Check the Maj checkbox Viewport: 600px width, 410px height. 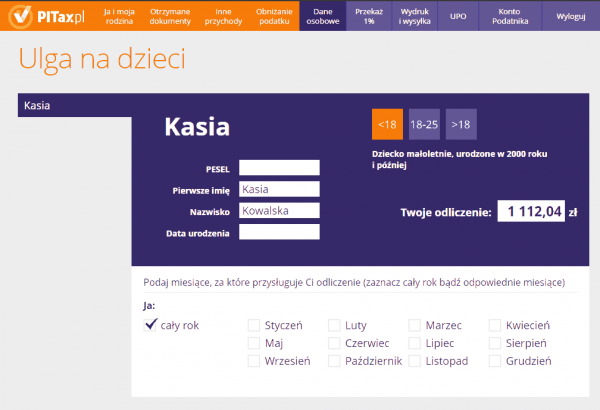254,343
